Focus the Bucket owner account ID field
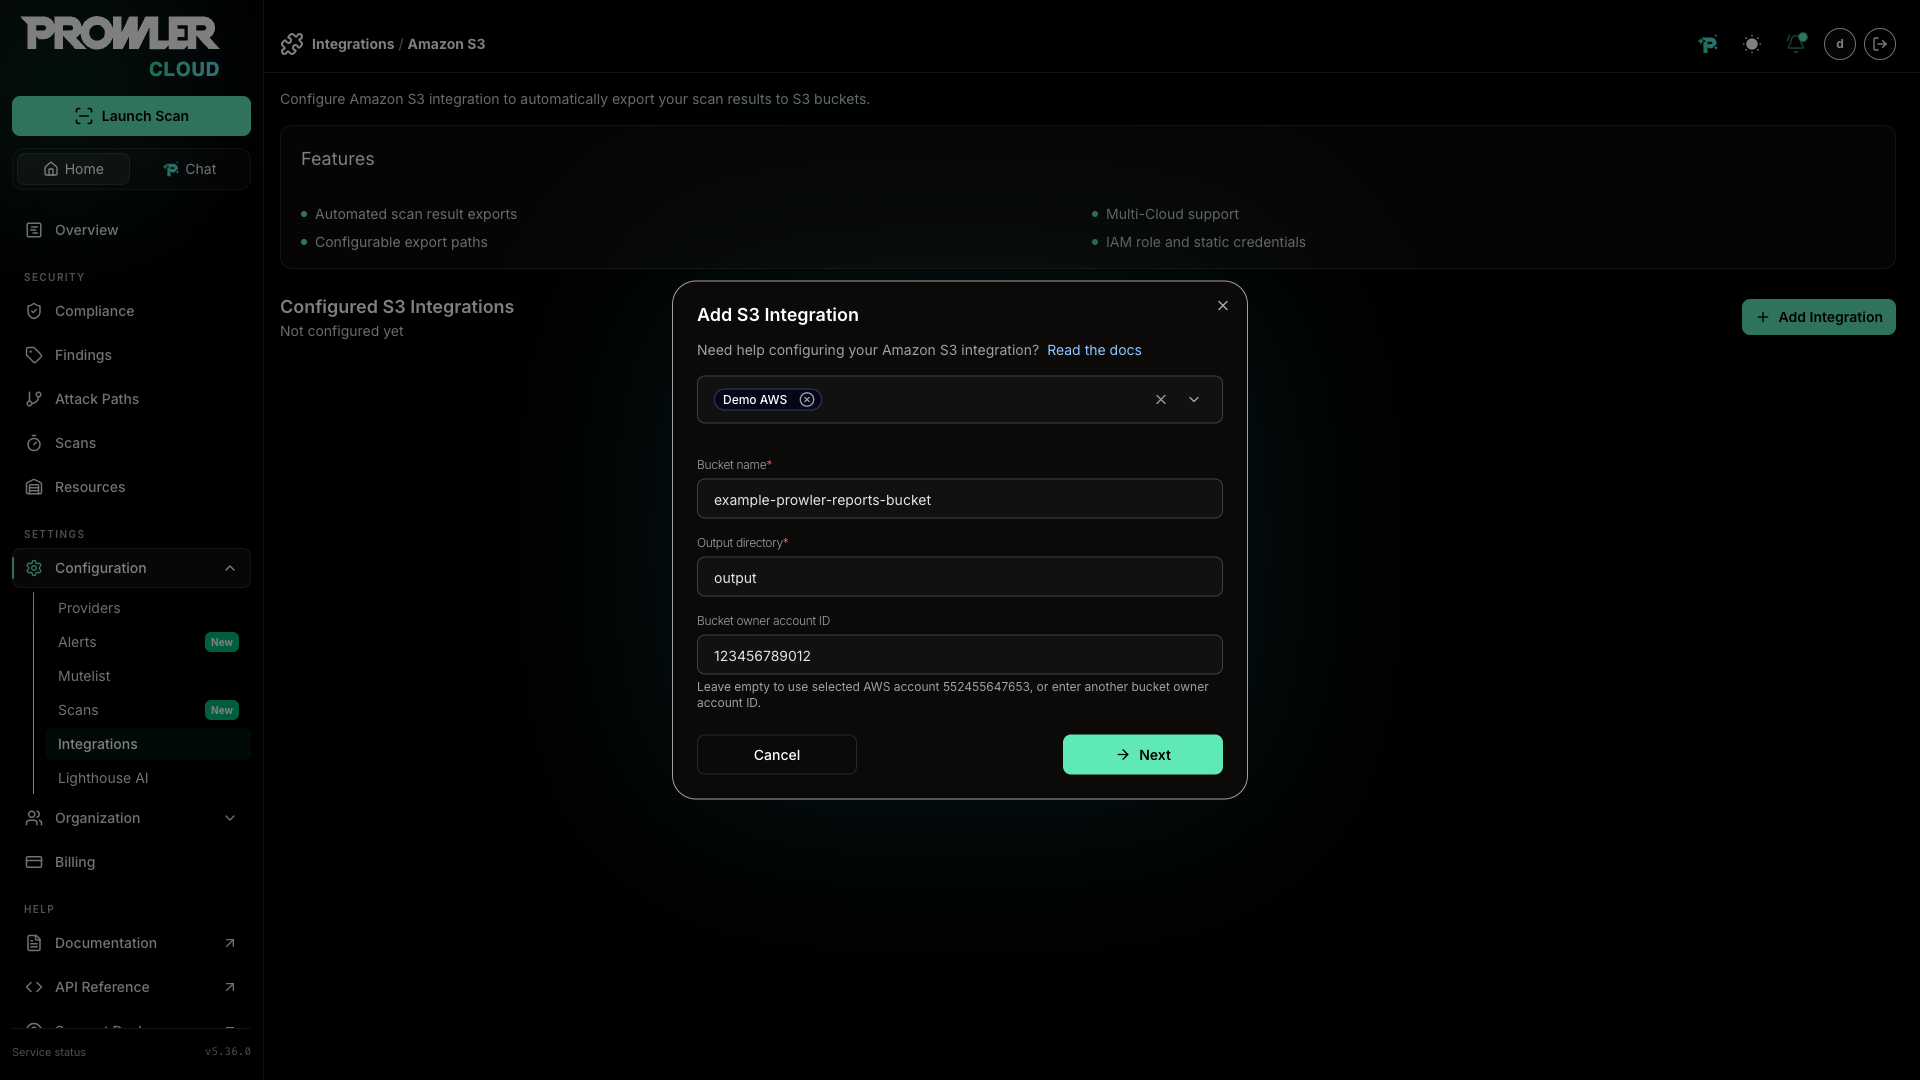The height and width of the screenshot is (1080, 1920). 960,655
